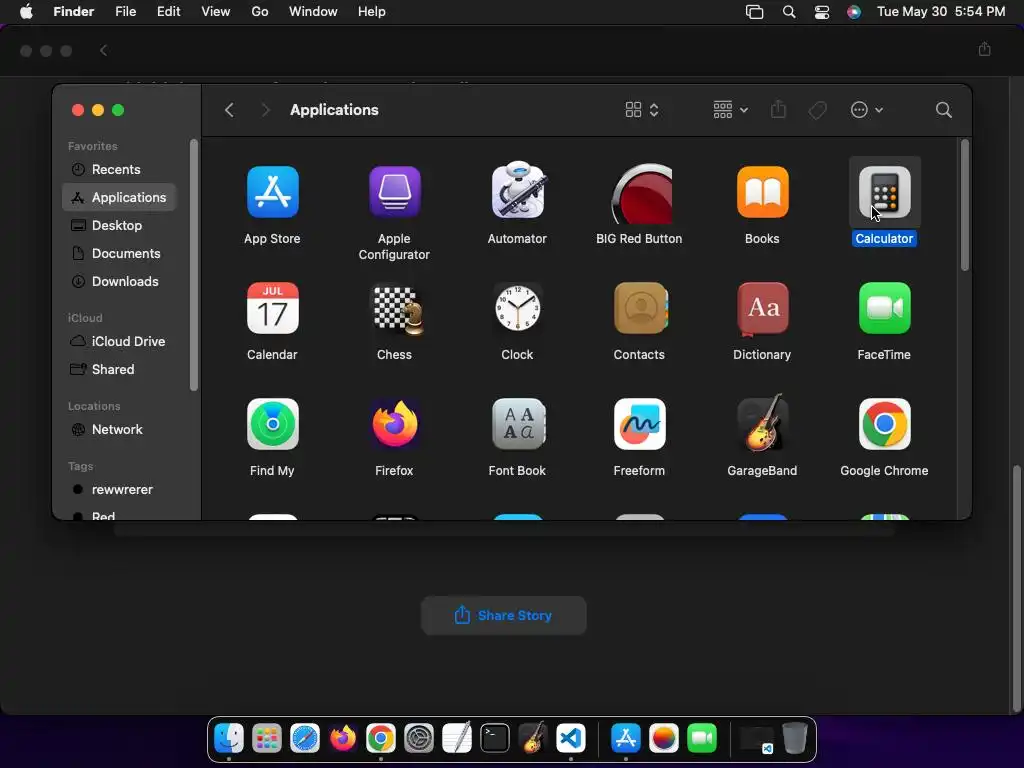
Task: Open the Apple menu
Action: click(x=26, y=12)
